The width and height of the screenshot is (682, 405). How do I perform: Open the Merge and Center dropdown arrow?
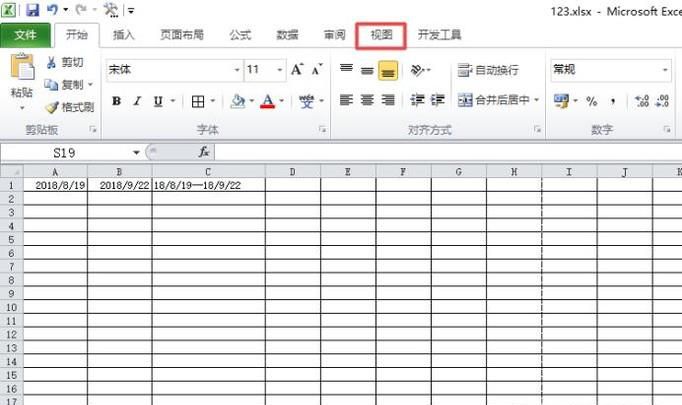pos(537,100)
